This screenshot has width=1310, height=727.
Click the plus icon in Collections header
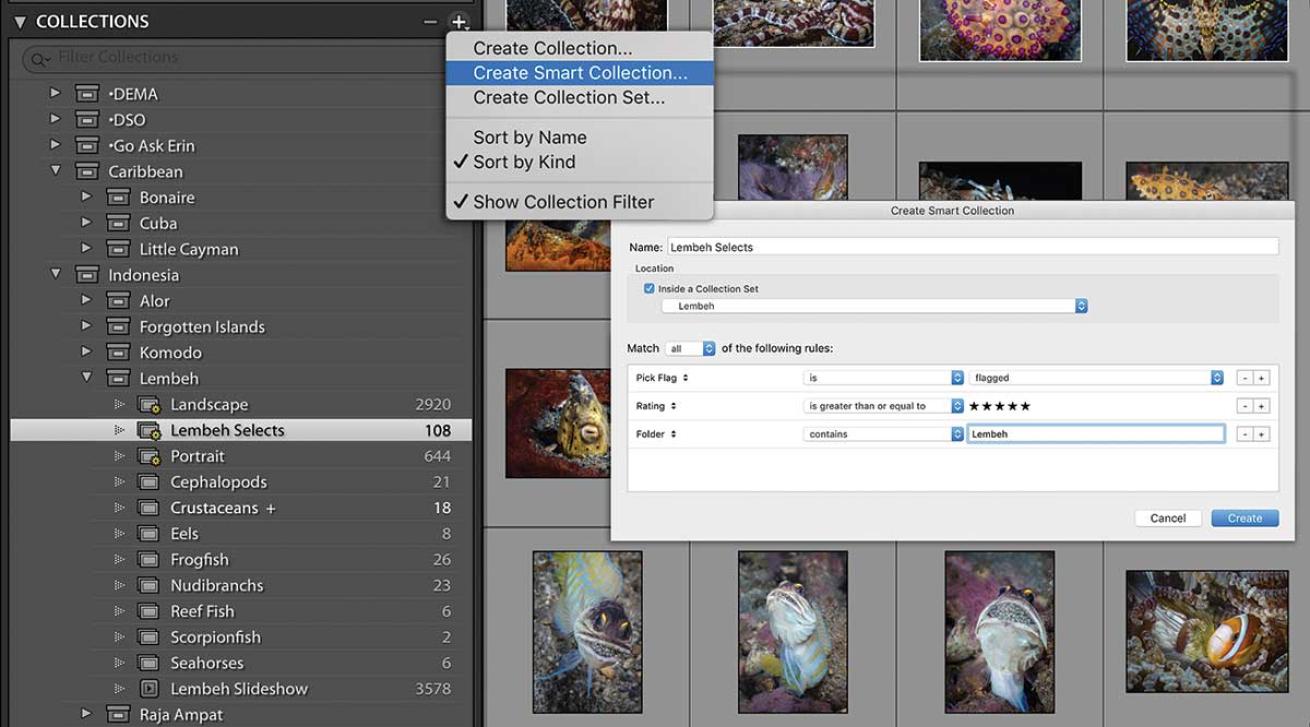(458, 21)
